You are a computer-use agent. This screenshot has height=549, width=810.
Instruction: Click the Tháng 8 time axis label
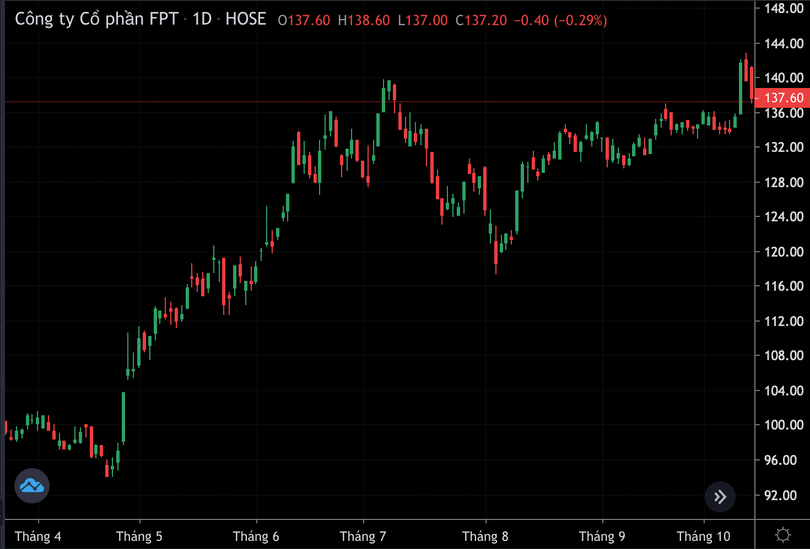click(485, 536)
